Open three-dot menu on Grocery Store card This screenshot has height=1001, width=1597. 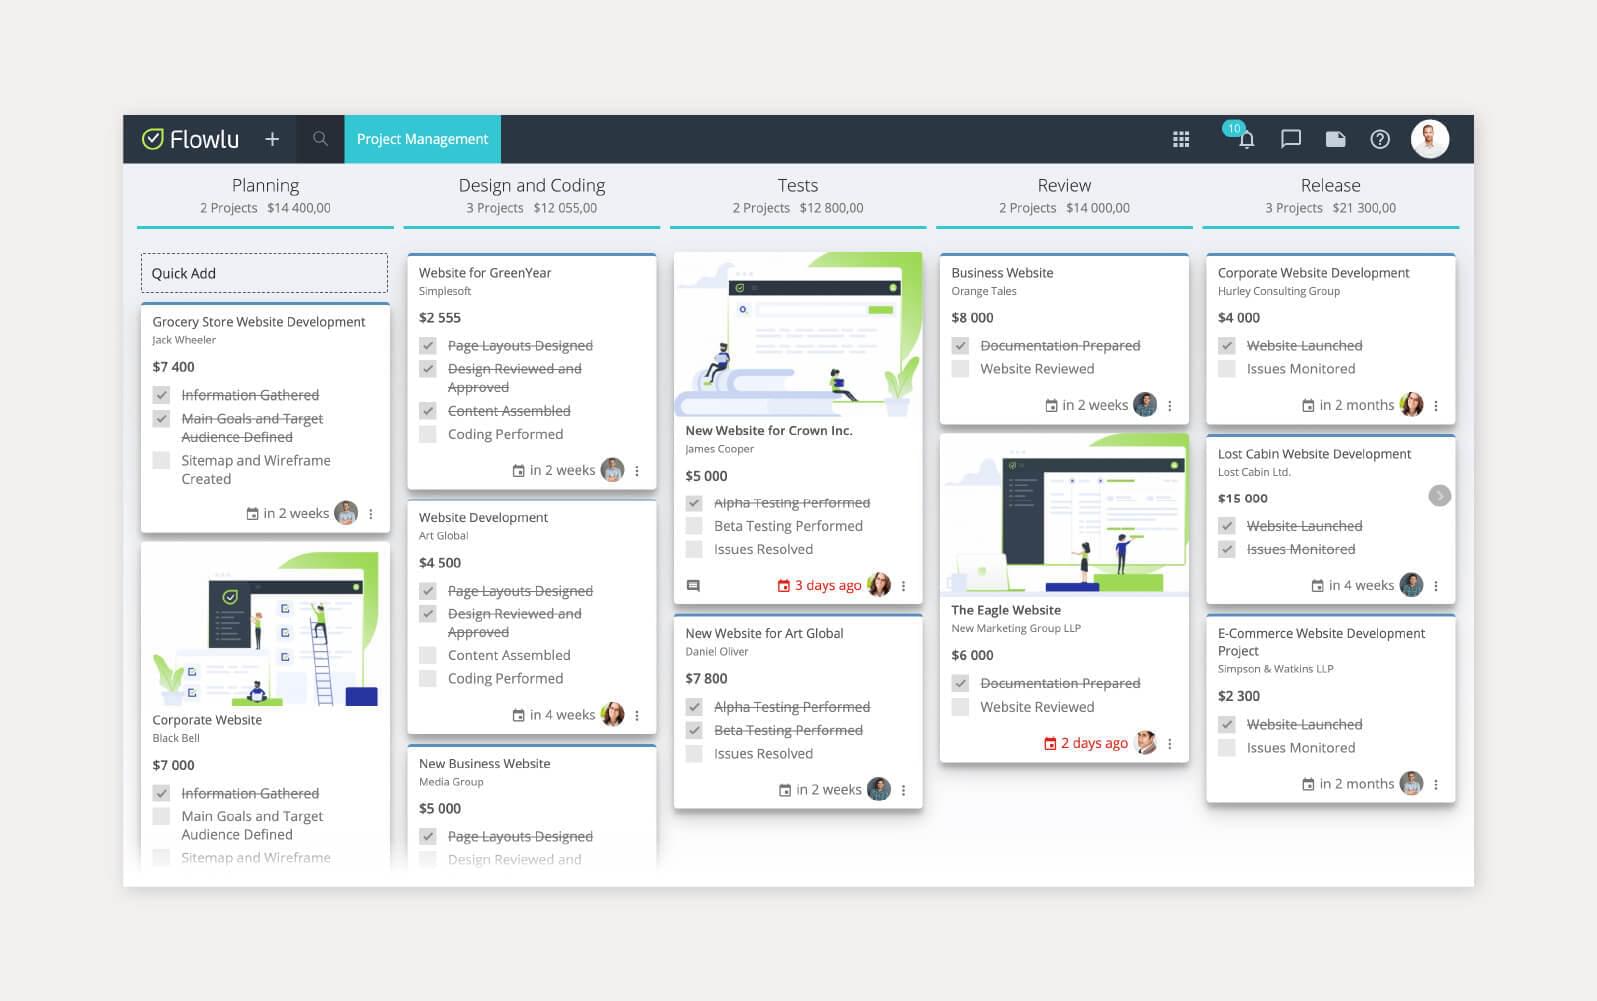pos(371,514)
